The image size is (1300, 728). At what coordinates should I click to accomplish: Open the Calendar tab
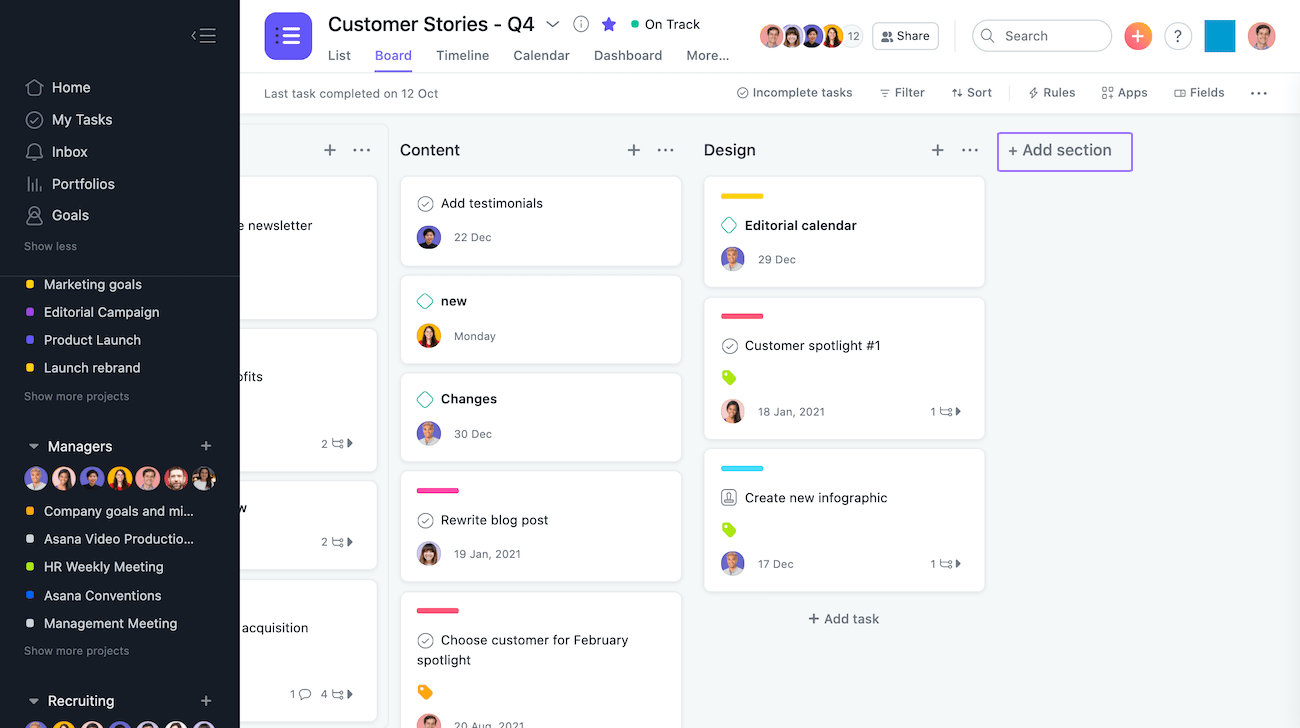point(541,56)
